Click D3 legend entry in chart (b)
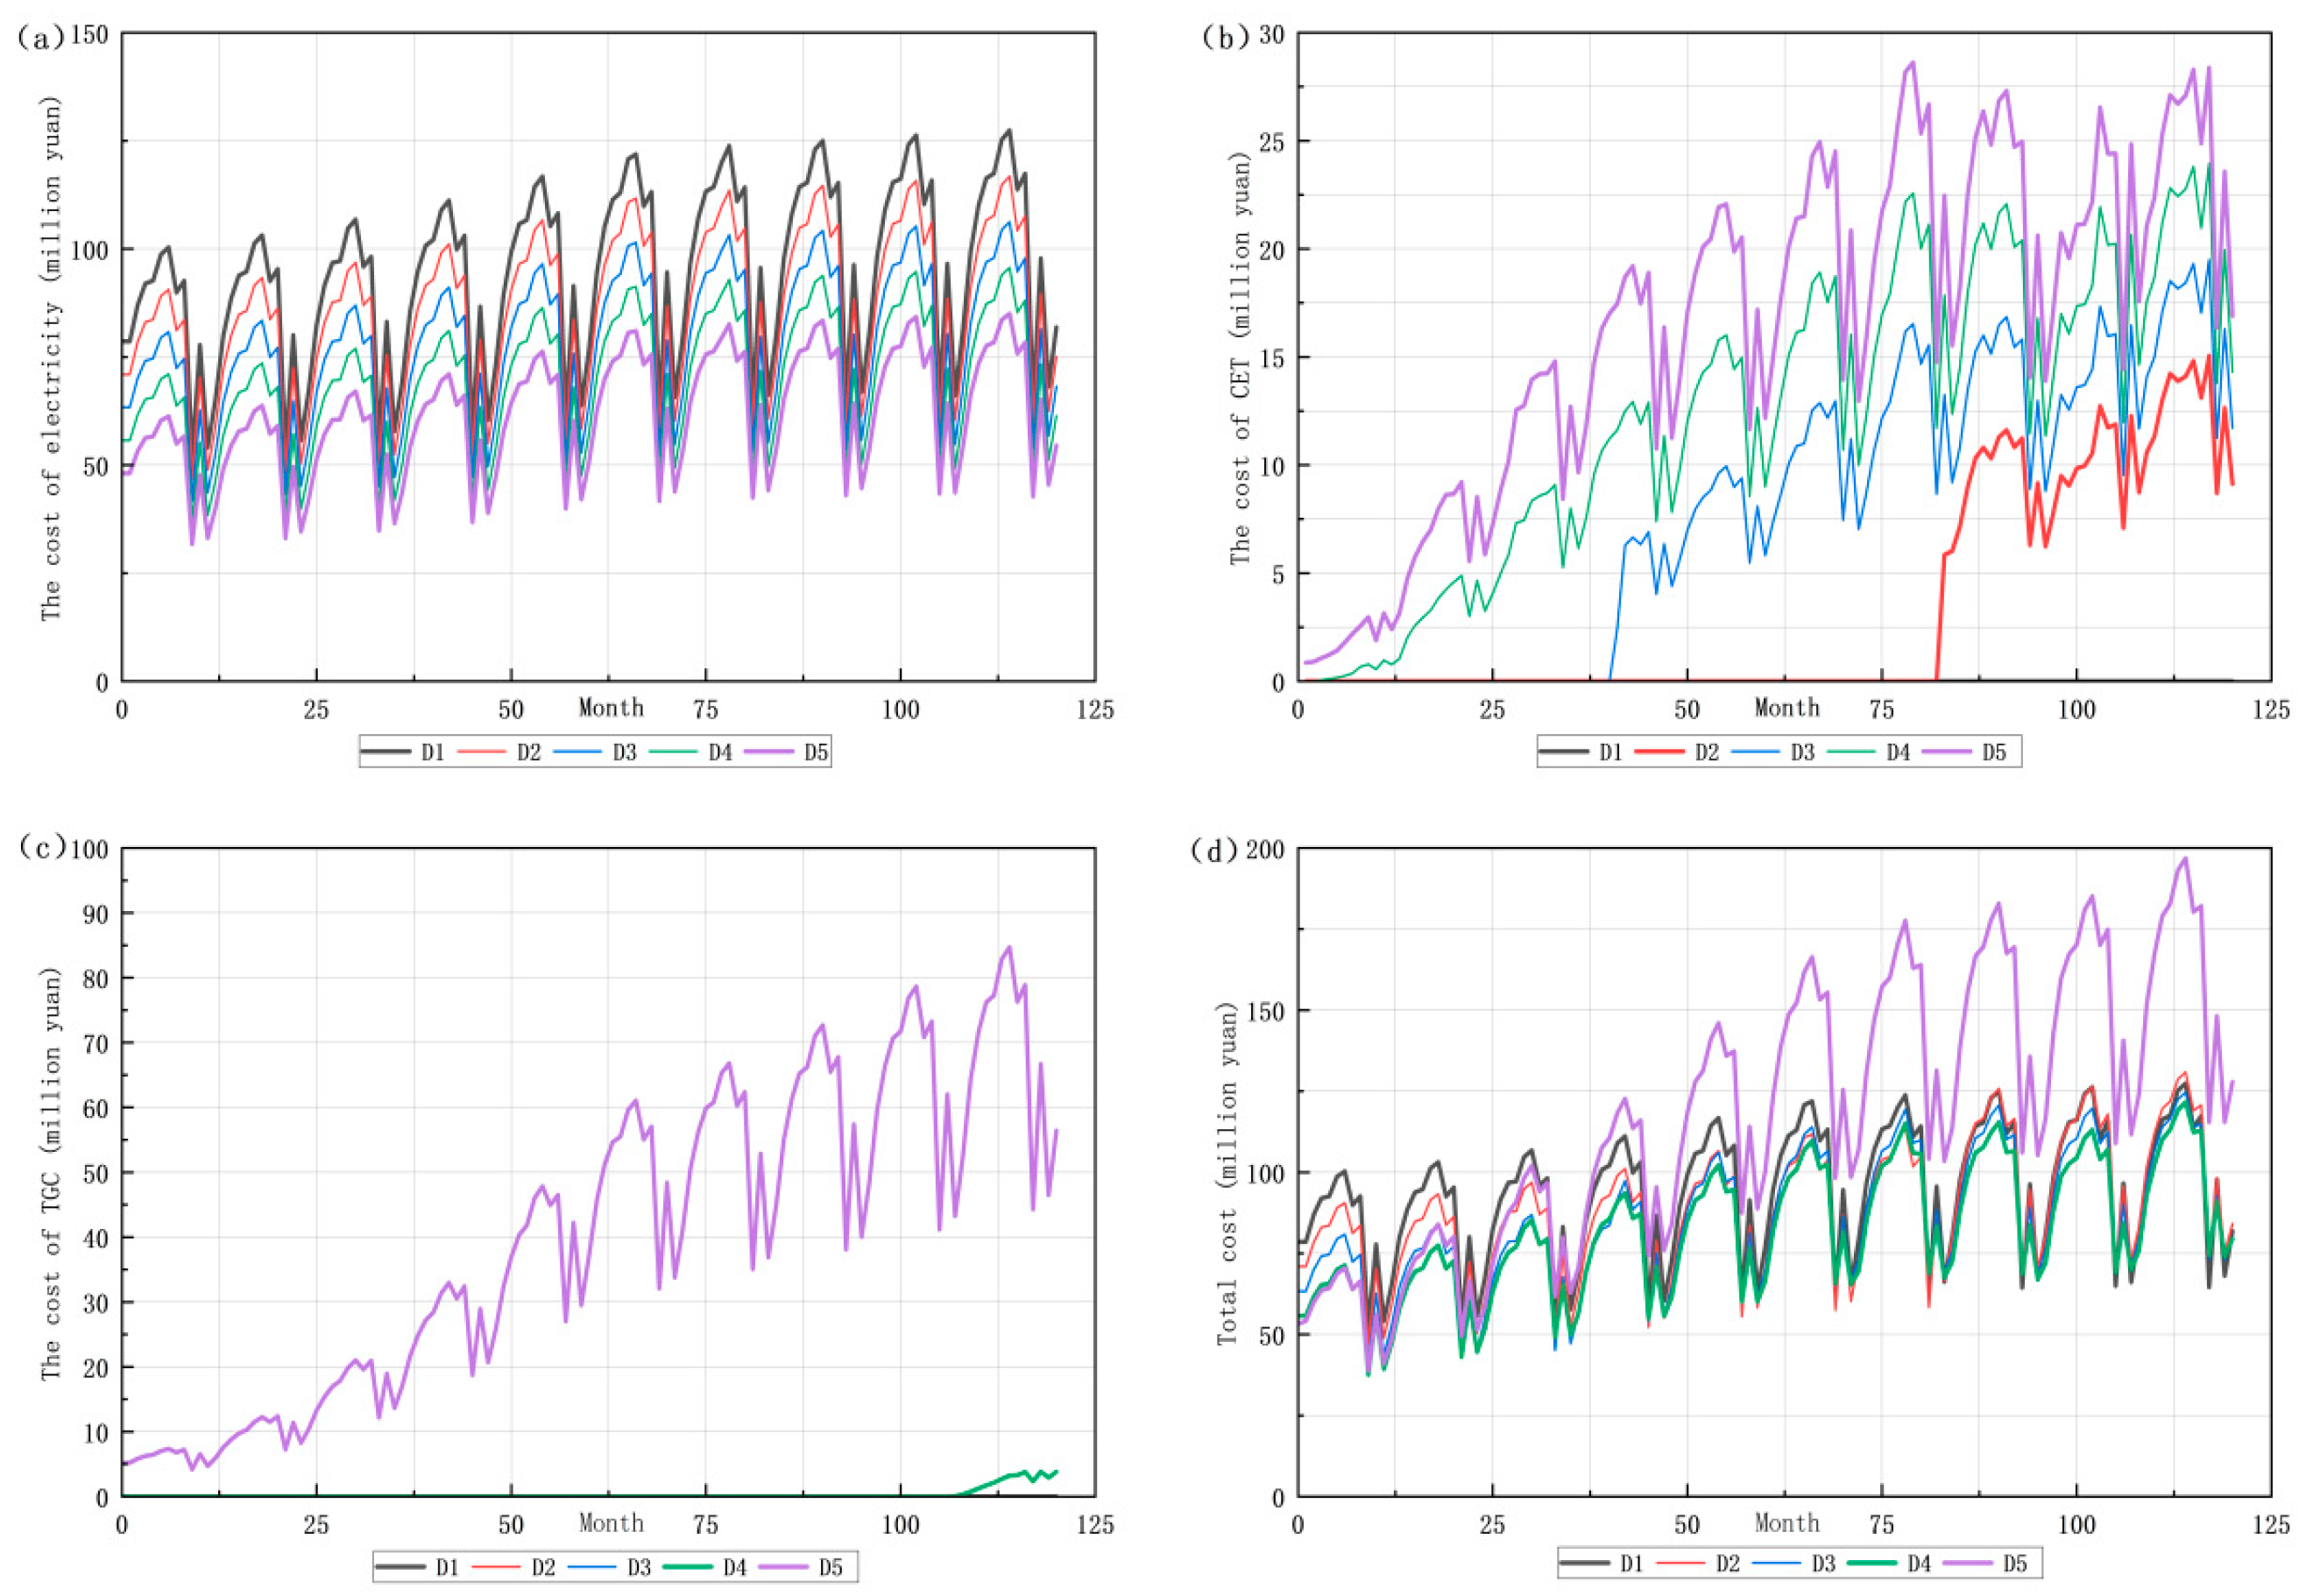The width and height of the screenshot is (2306, 1596). click(x=1801, y=752)
